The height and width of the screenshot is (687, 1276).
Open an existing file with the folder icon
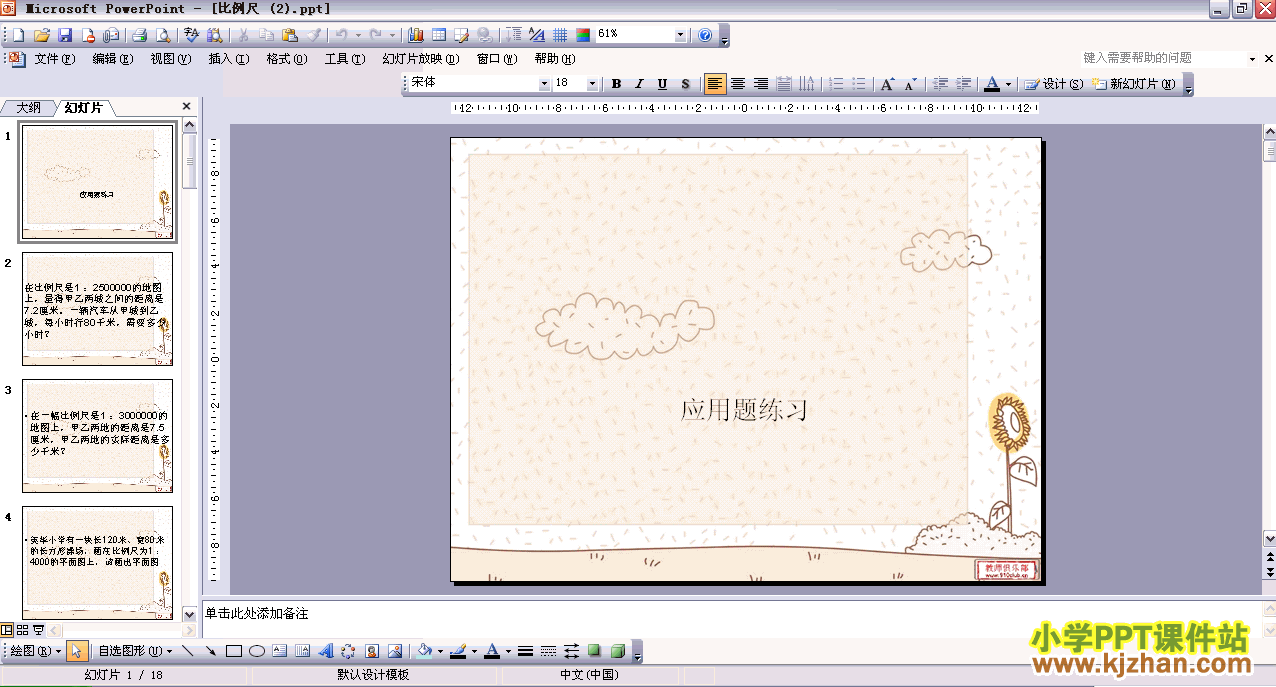(42, 35)
